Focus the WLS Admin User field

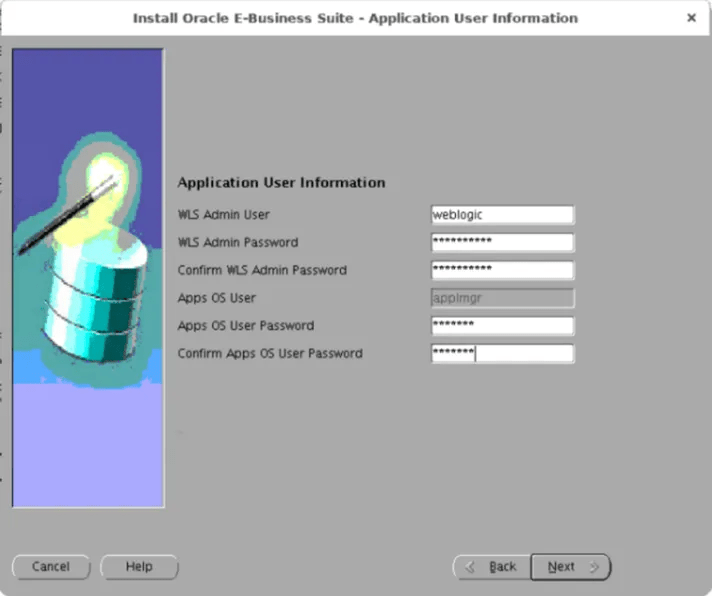(x=502, y=215)
